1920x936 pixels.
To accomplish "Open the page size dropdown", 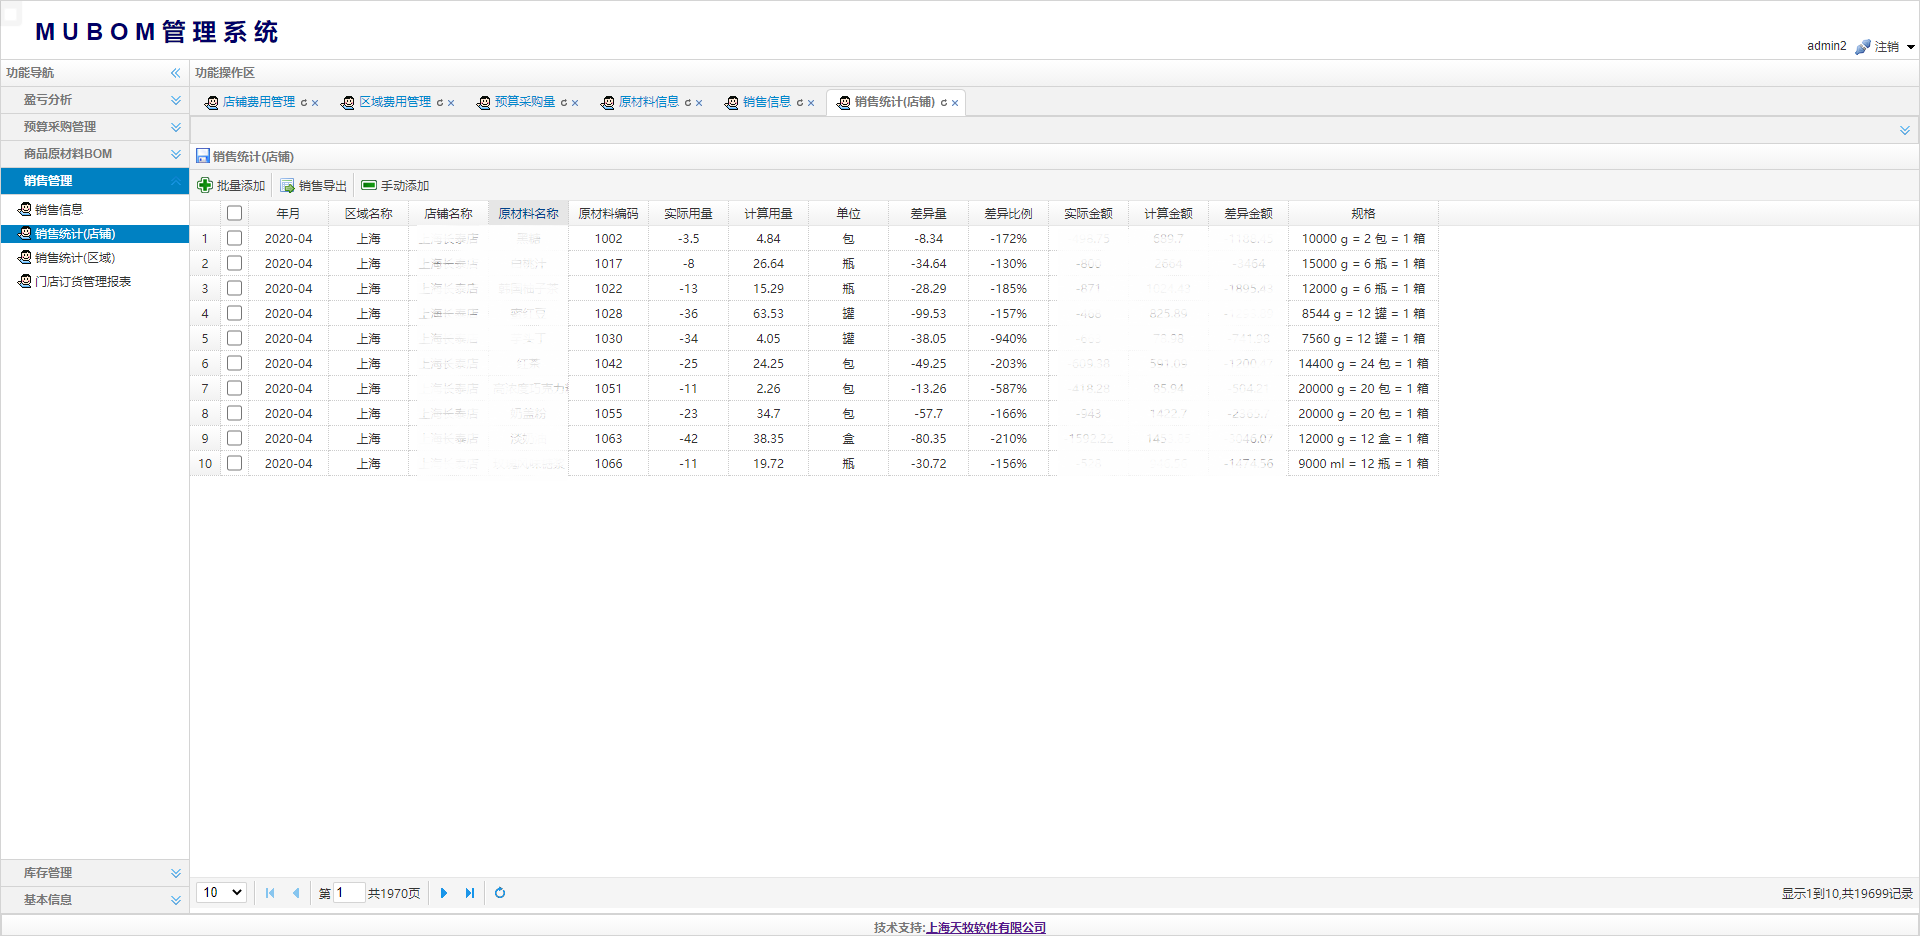I will 222,893.
